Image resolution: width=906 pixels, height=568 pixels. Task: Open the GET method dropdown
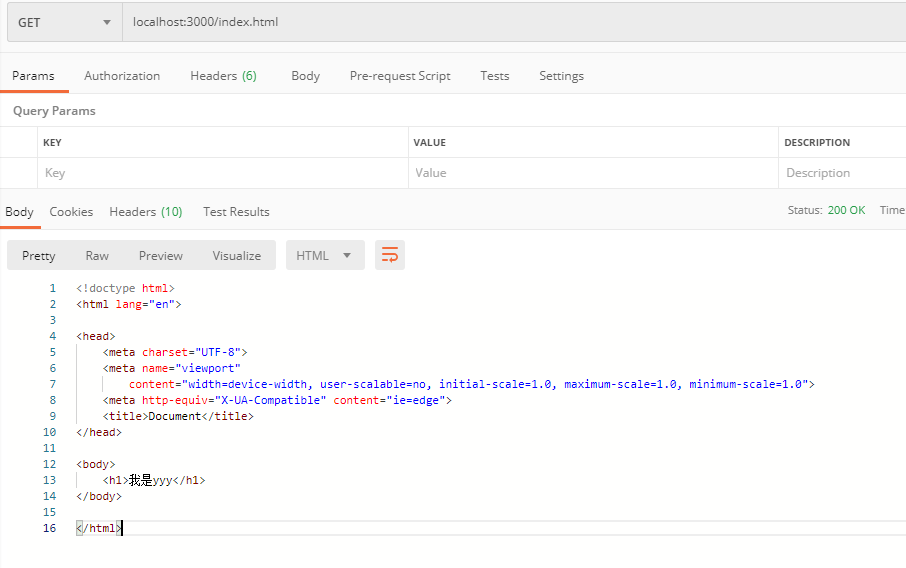pyautogui.click(x=65, y=23)
